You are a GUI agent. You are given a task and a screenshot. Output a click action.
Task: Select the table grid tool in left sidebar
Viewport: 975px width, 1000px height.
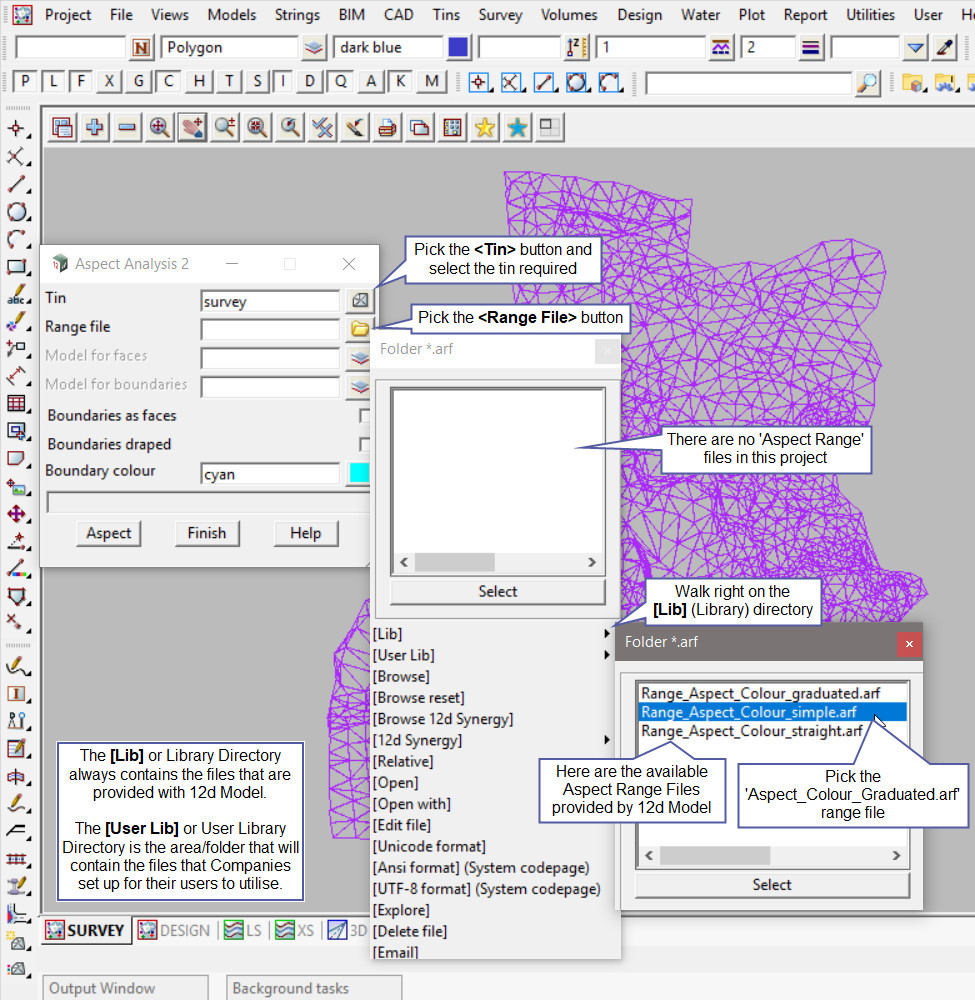17,404
